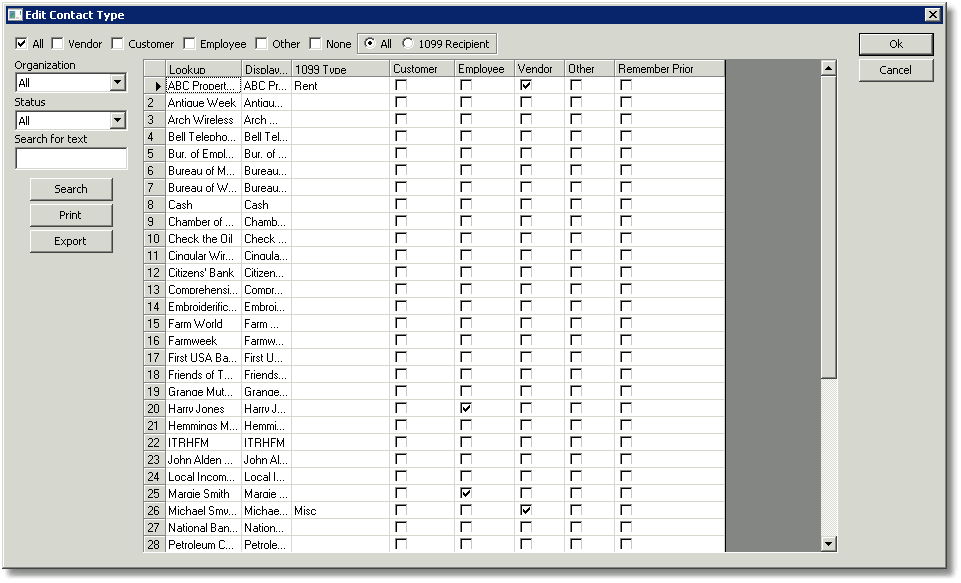Check Vendor for Petroleum C... row
961x583 pixels.
tap(526, 544)
